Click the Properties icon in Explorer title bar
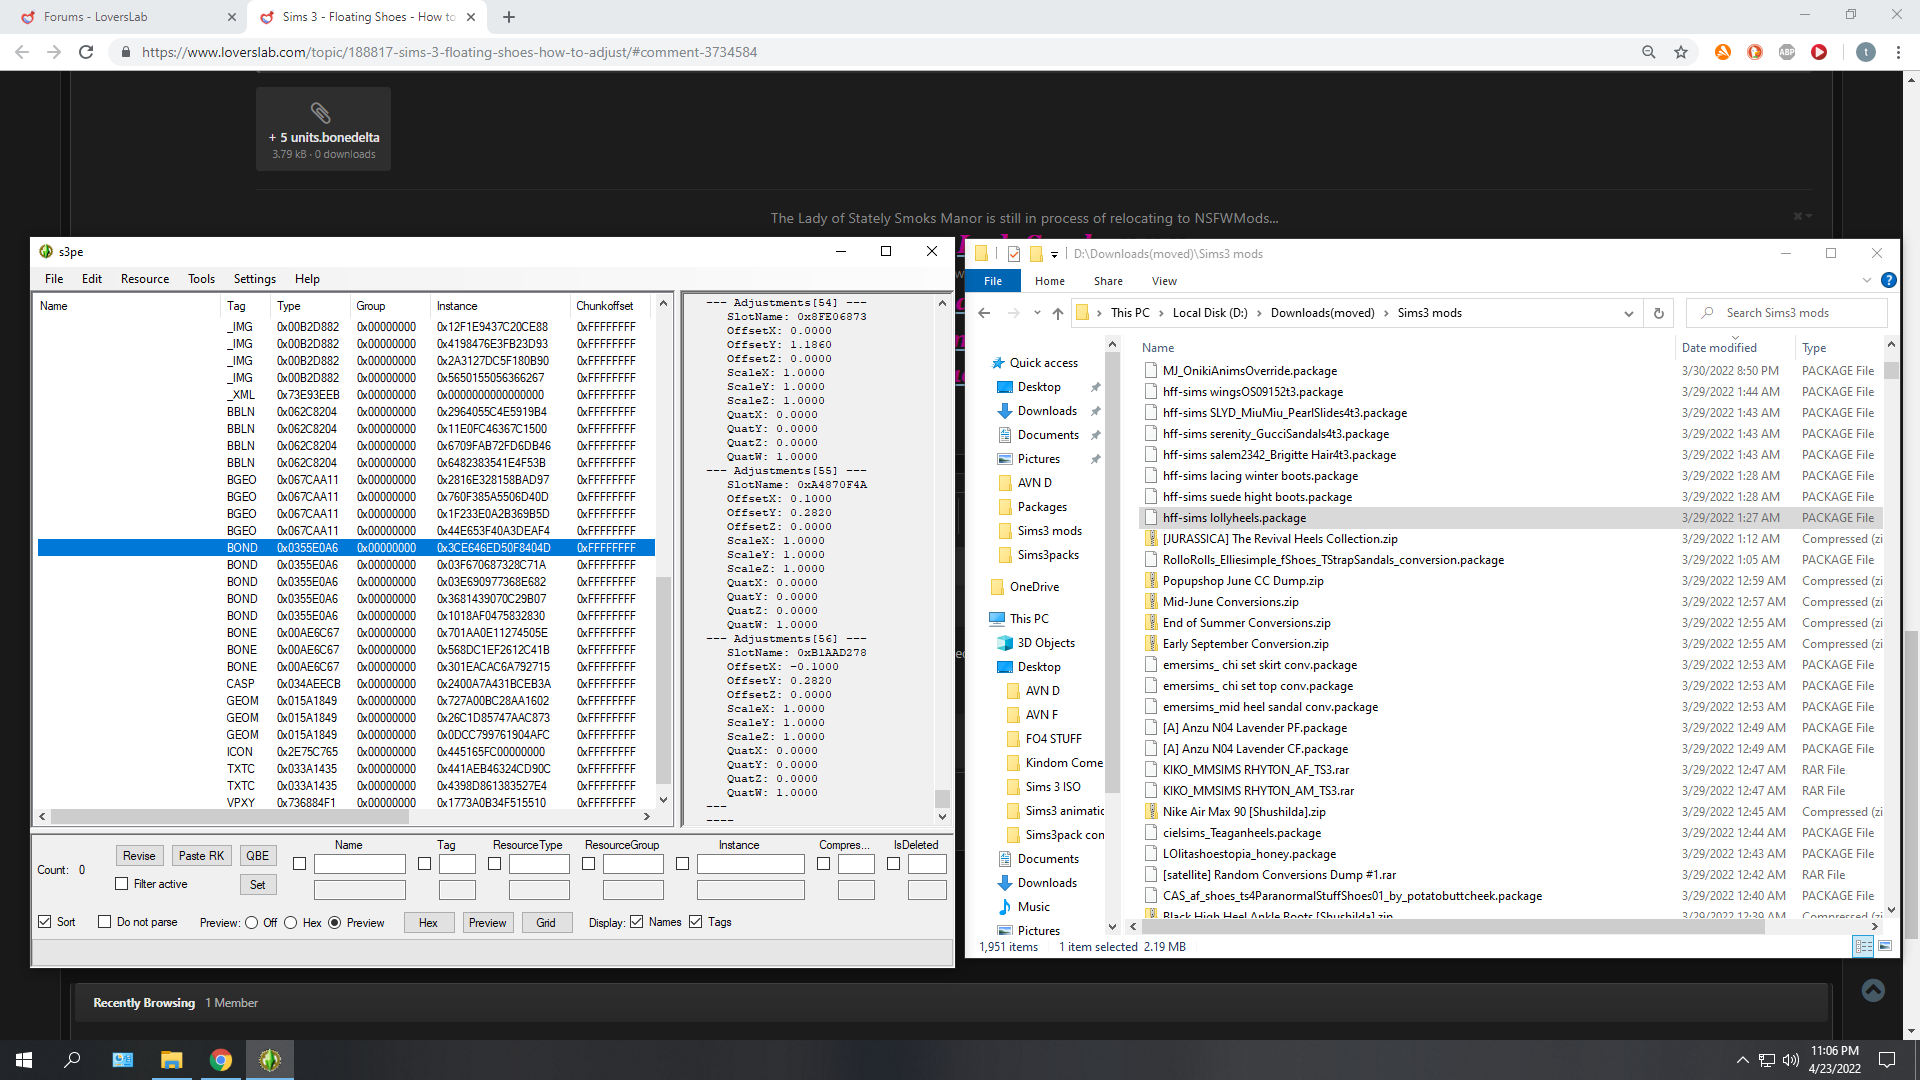The image size is (1920, 1080). [x=1014, y=254]
